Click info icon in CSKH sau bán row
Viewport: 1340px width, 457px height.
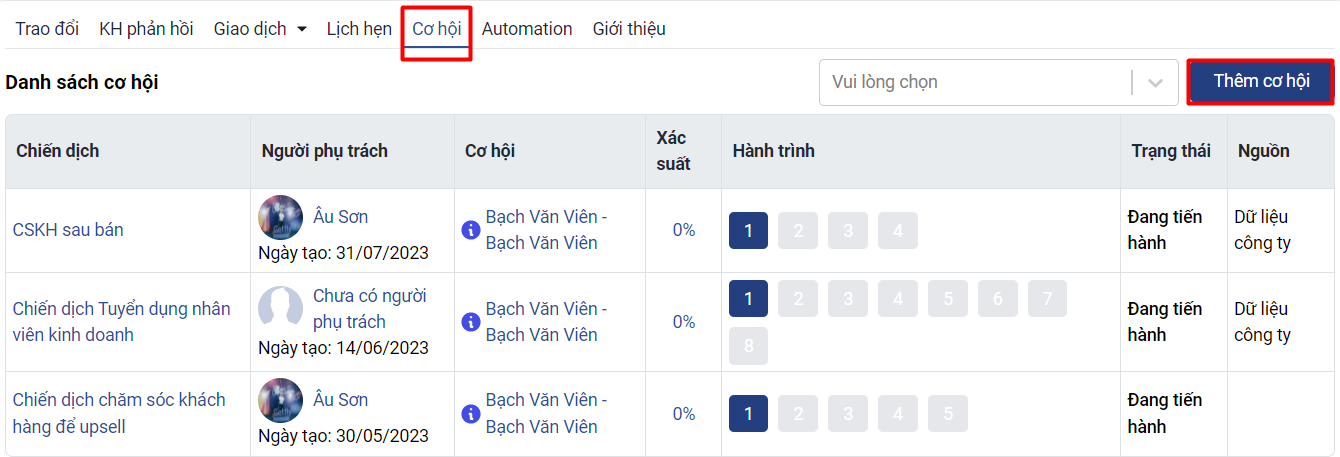pos(471,230)
